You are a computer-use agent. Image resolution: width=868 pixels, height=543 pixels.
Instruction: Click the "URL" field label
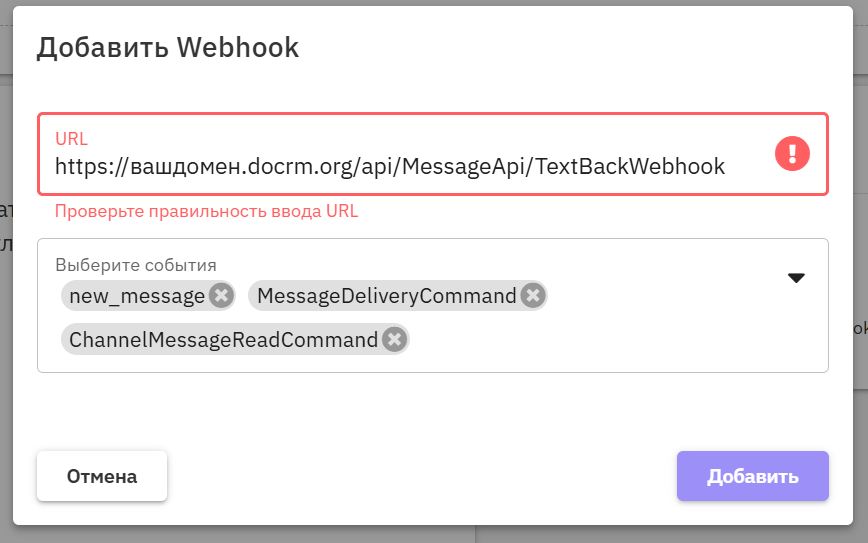pyautogui.click(x=71, y=138)
